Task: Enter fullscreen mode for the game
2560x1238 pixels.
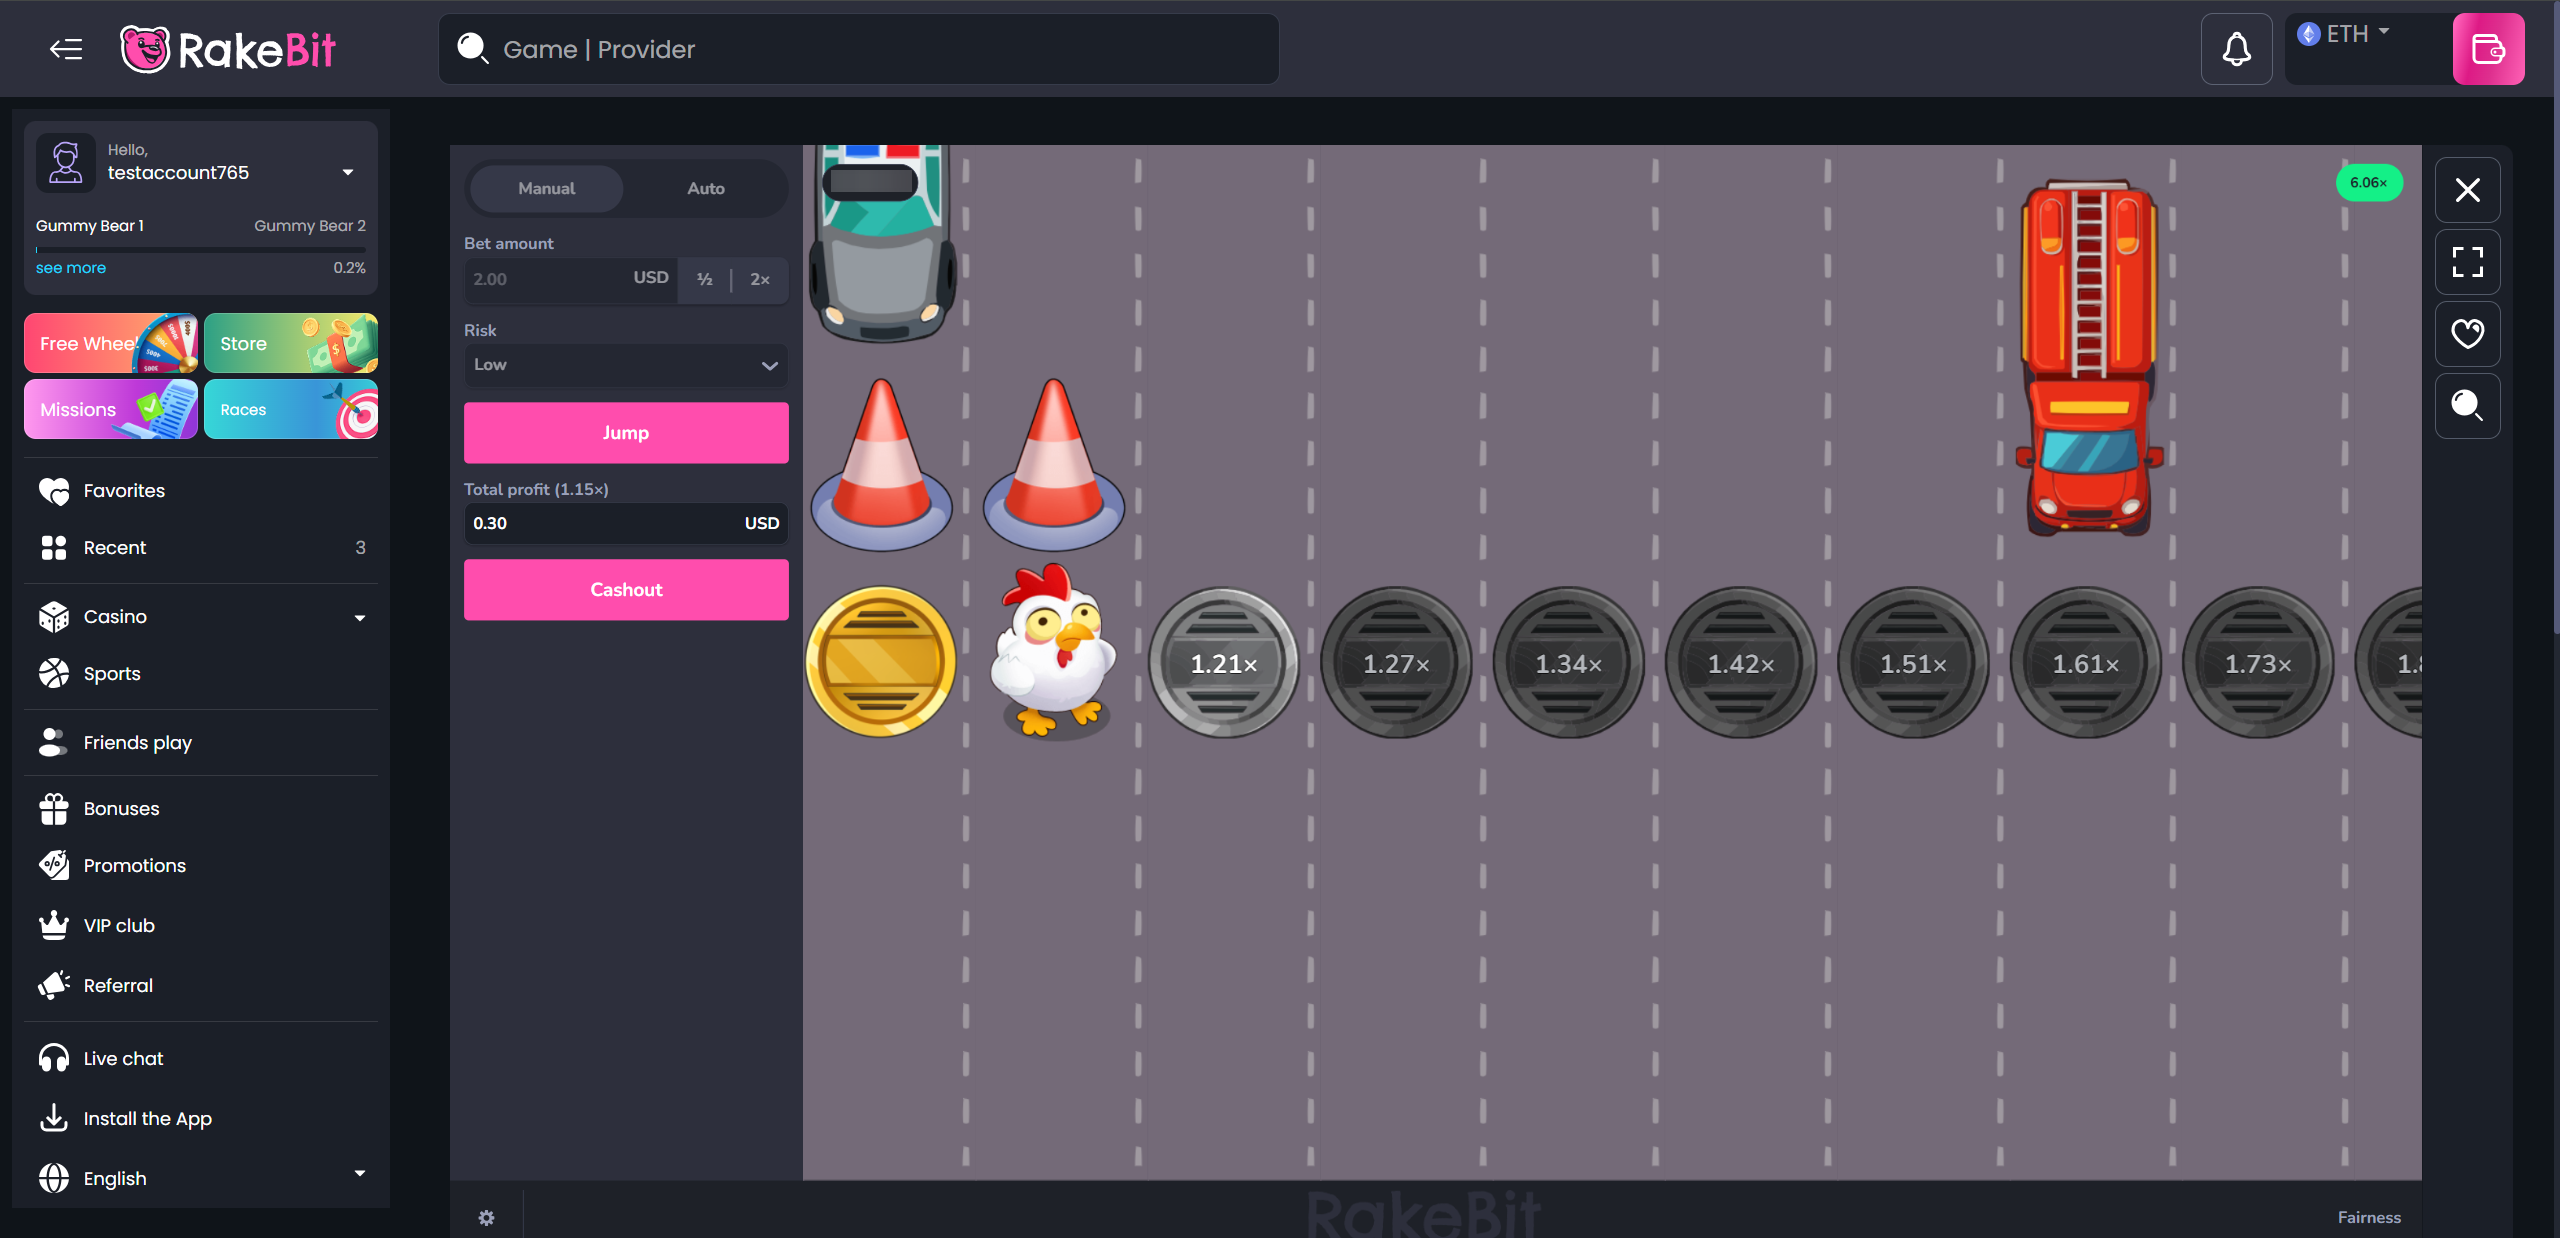Action: pos(2467,262)
